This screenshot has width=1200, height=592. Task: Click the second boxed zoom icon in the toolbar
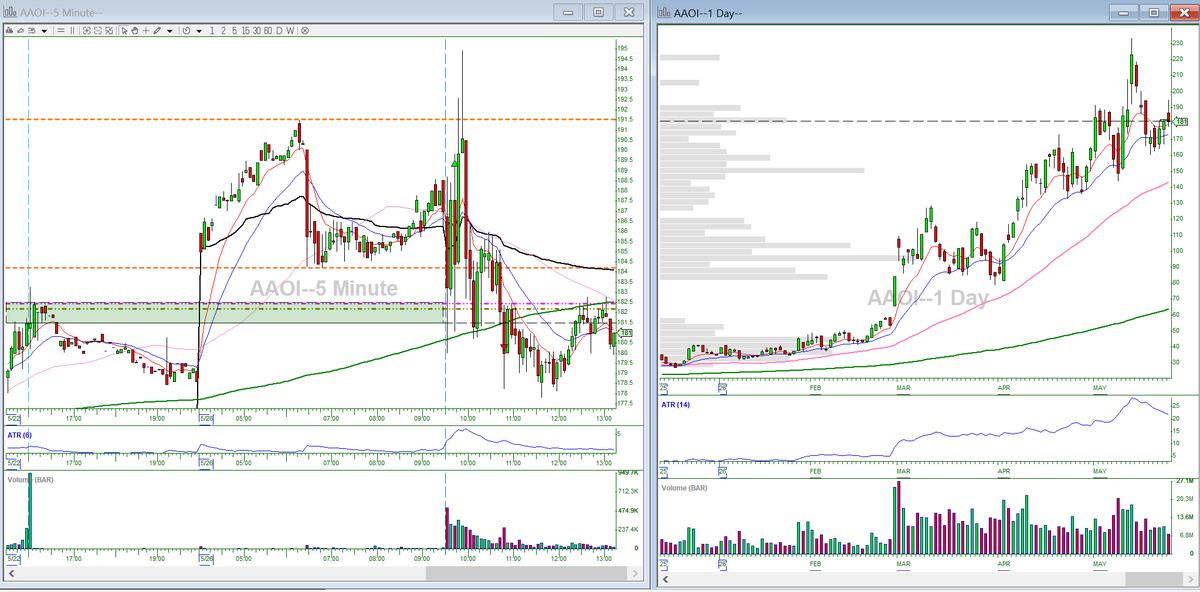98,31
